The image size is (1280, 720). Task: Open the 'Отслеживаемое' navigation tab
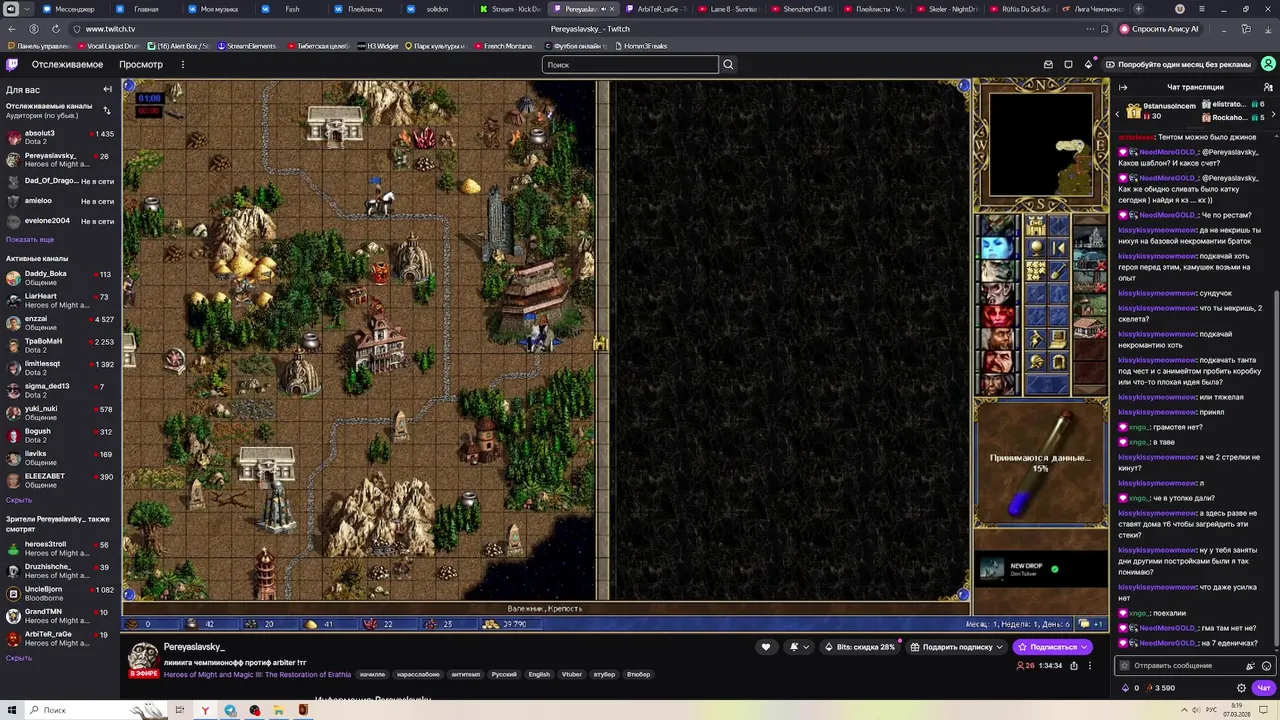(67, 64)
